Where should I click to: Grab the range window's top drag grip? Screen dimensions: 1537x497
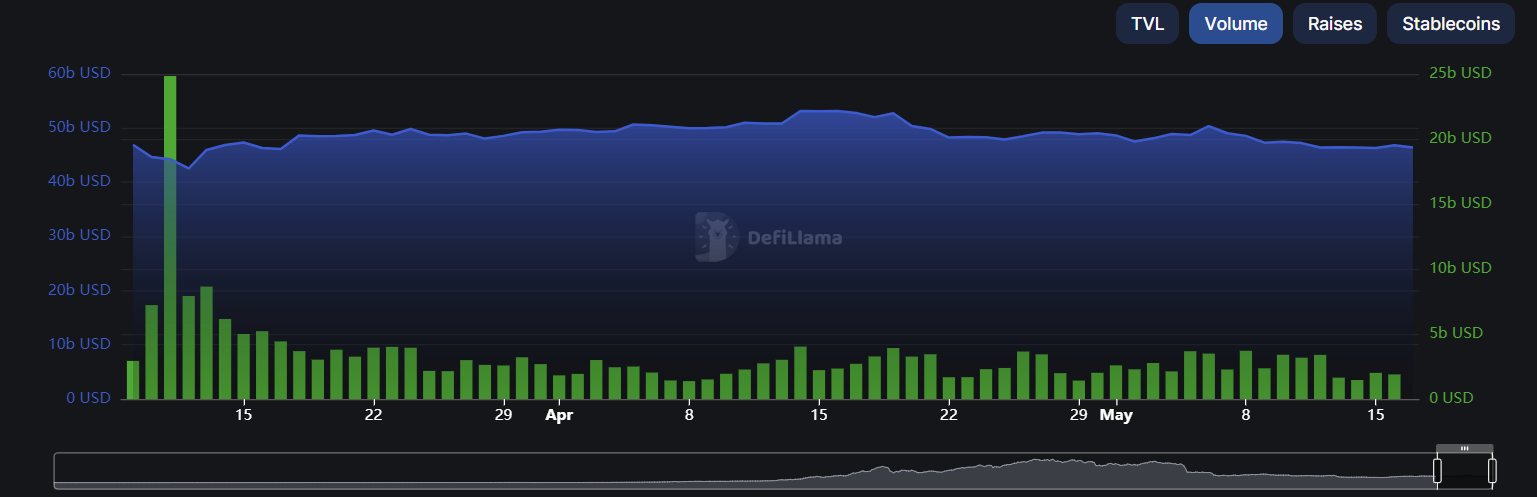pyautogui.click(x=1465, y=448)
